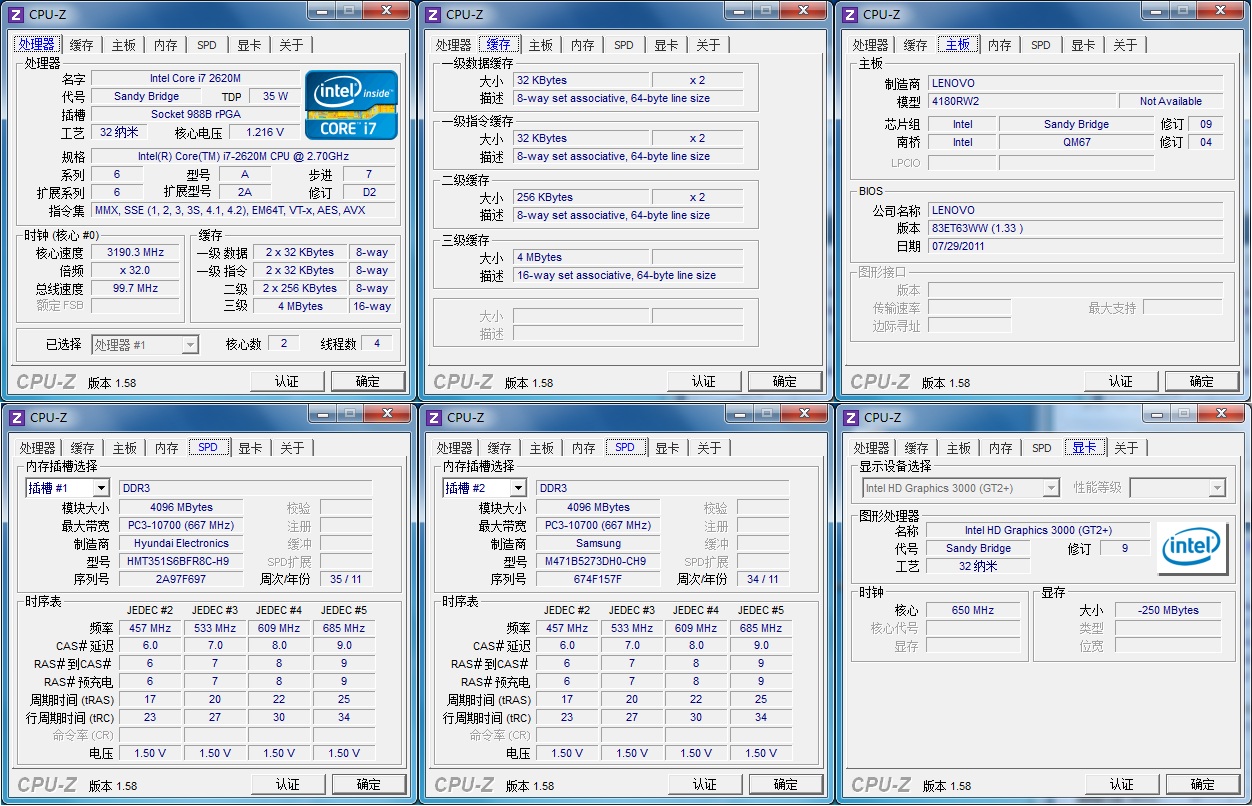Switch to 关于 tab in slot #2 SPD window
This screenshot has width=1252, height=806.
coord(709,448)
